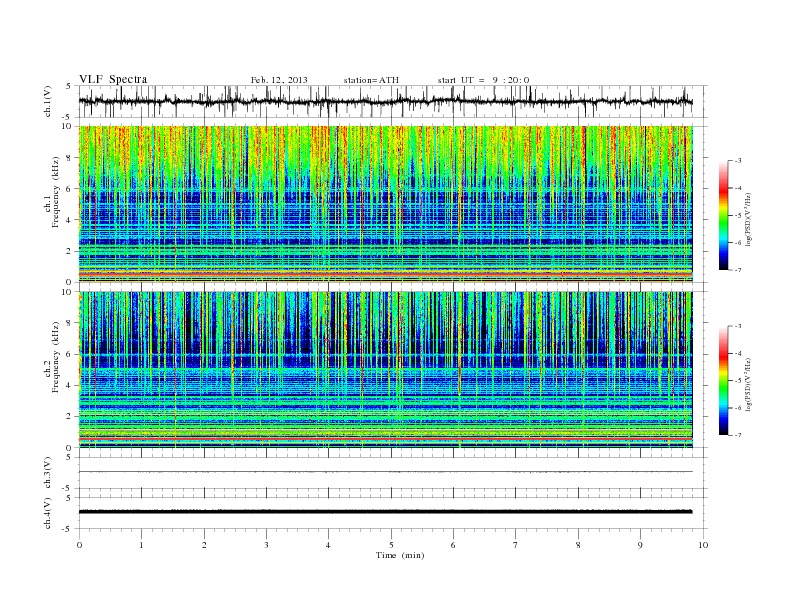Screen dimensions: 792x612
Task: Click the "4" kHz tick of ch.1 spectrogram
Action: point(69,220)
